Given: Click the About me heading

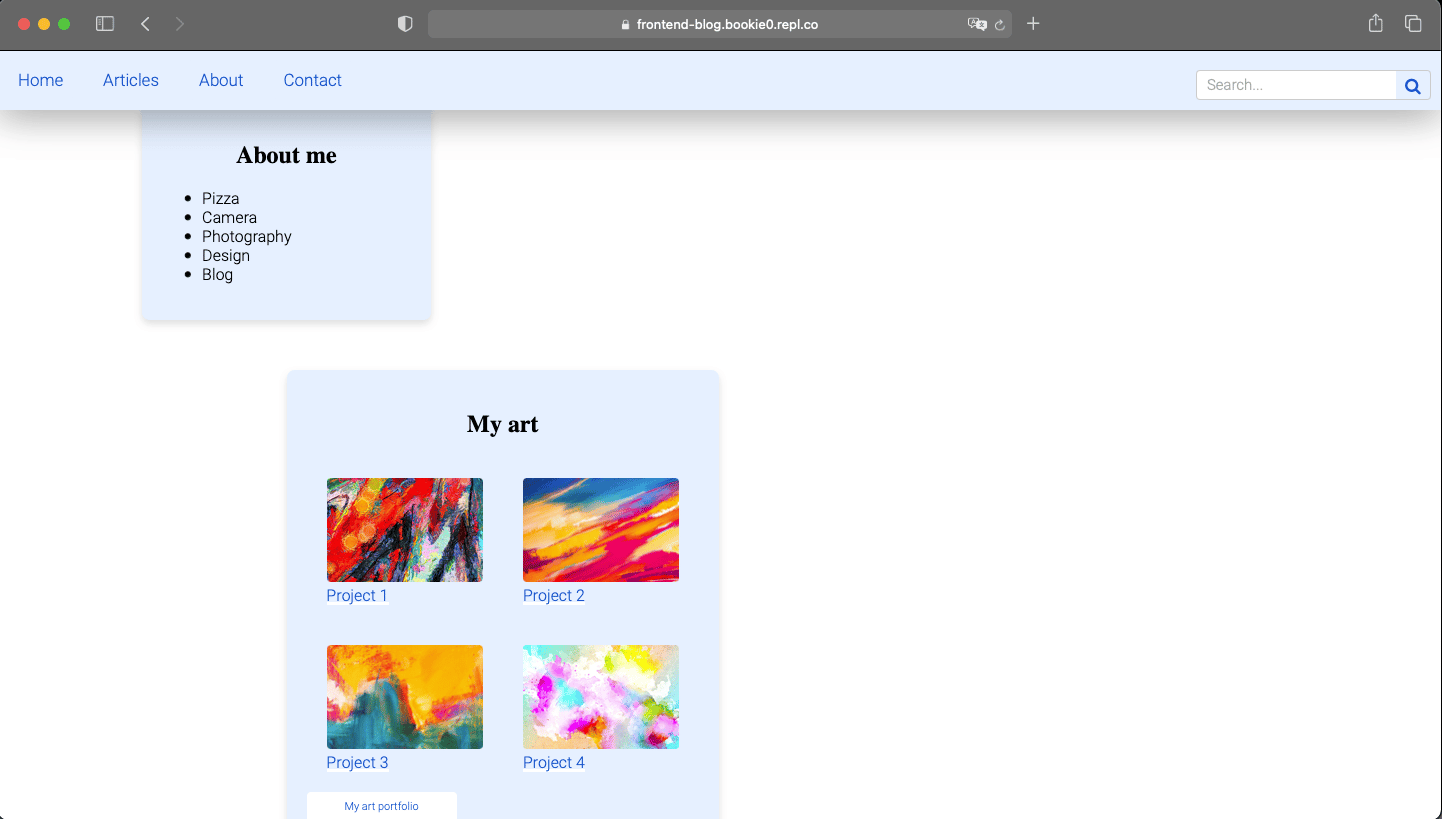Looking at the screenshot, I should (287, 155).
